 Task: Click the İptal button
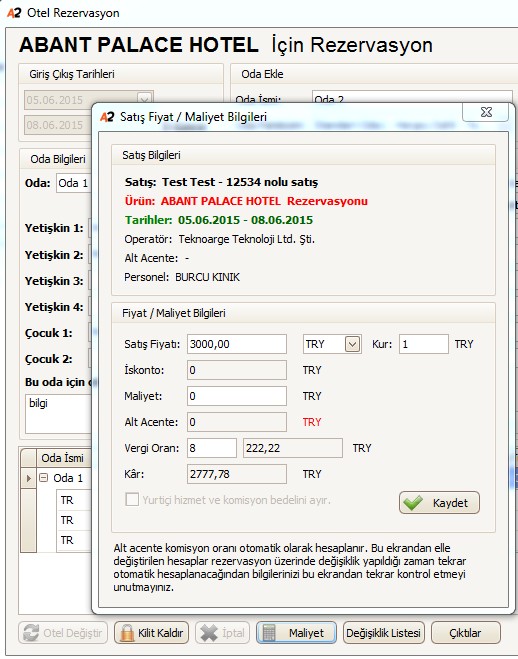click(223, 633)
